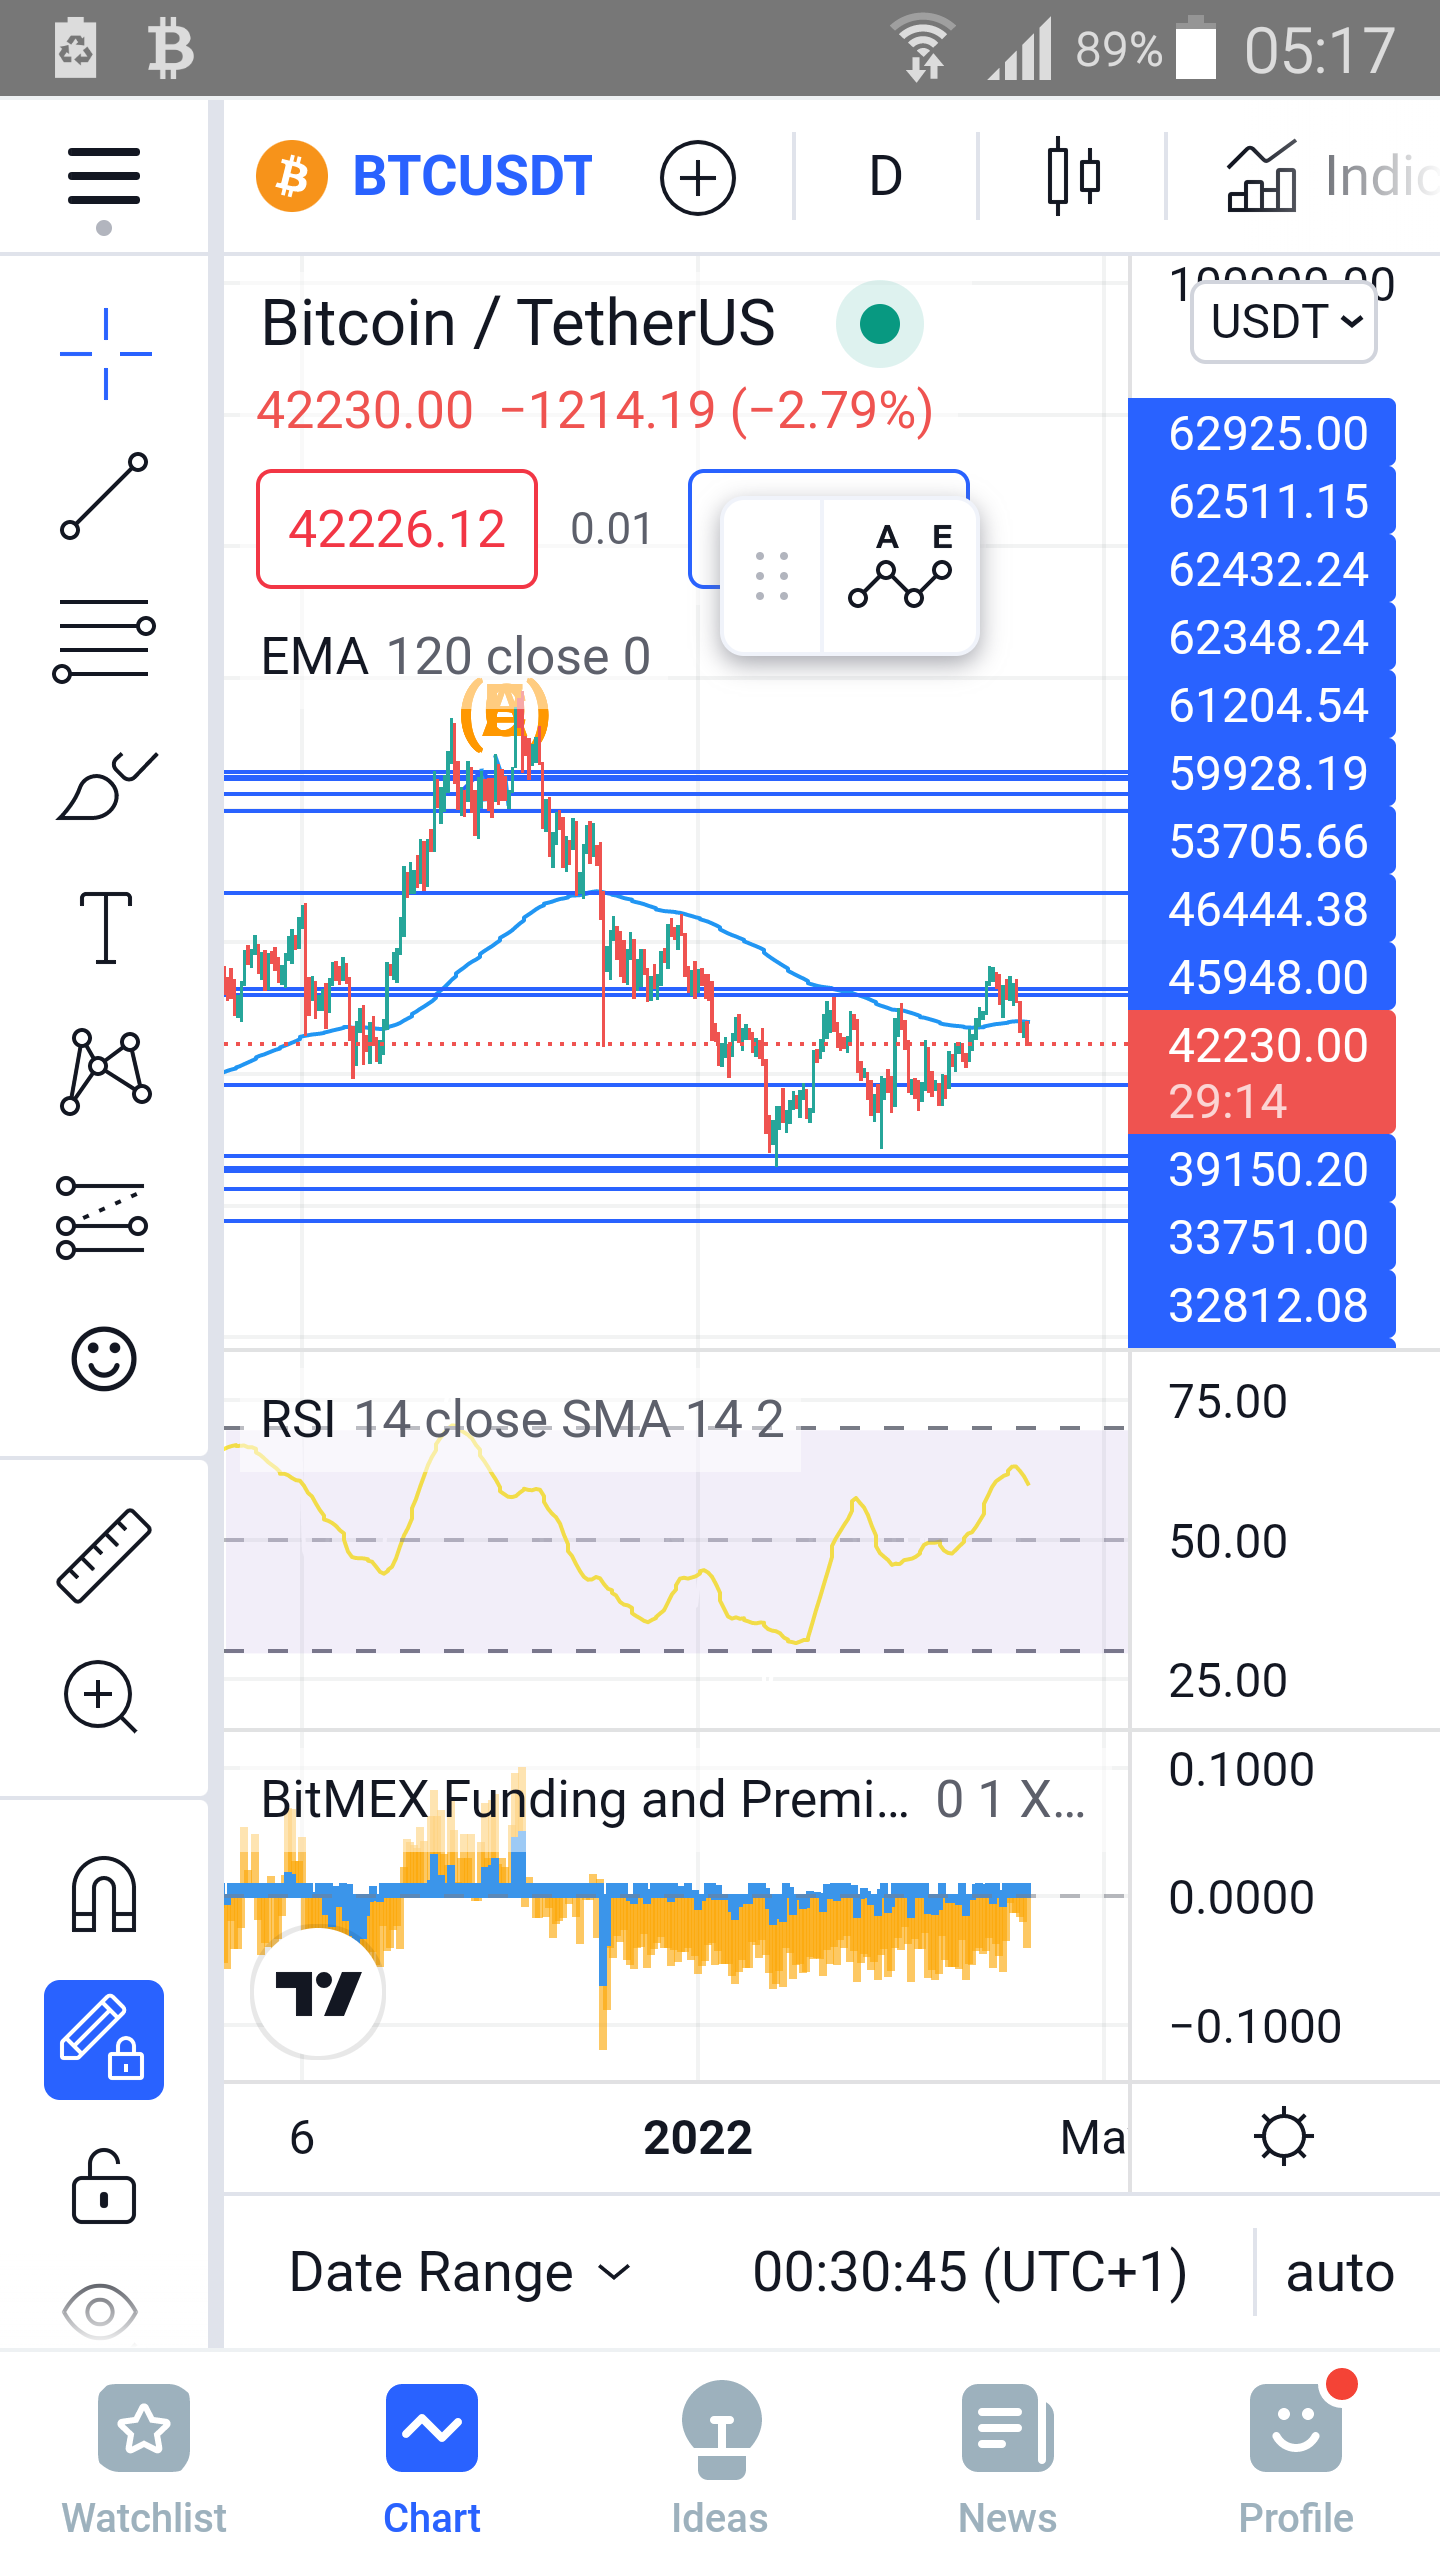Tap the green market status dot
1440x2560 pixels.
coord(880,324)
